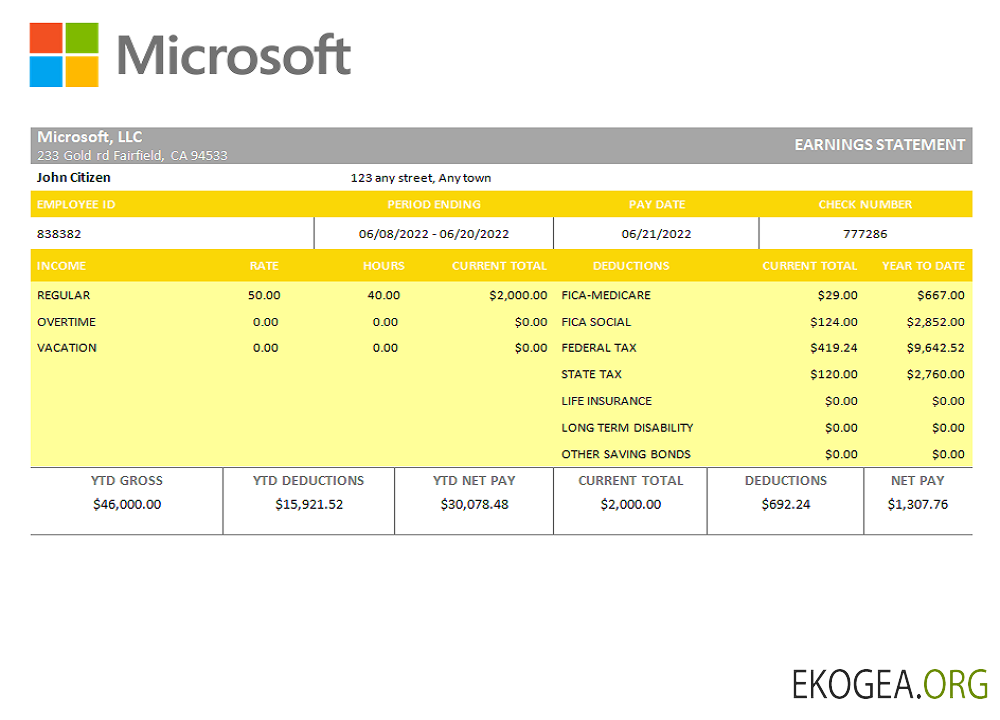Click the pay date 06/21/2022
1000x720 pixels.
pyautogui.click(x=656, y=234)
